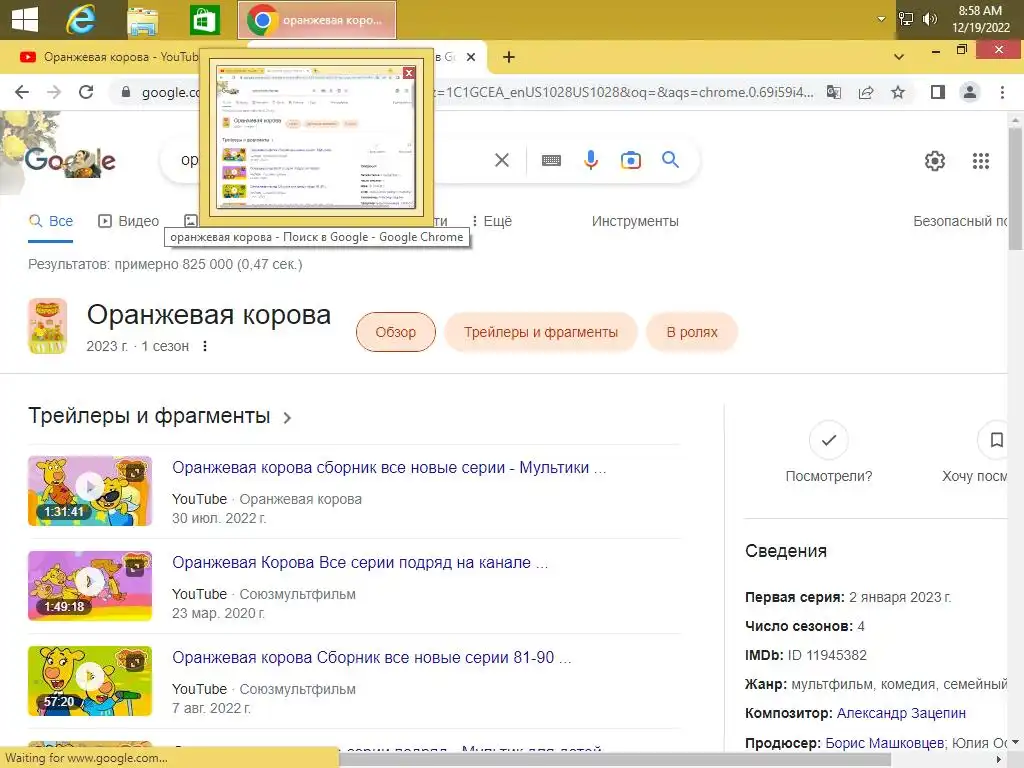Mark the show as Посмотрели
Viewport: 1024px width, 768px height.
829,452
